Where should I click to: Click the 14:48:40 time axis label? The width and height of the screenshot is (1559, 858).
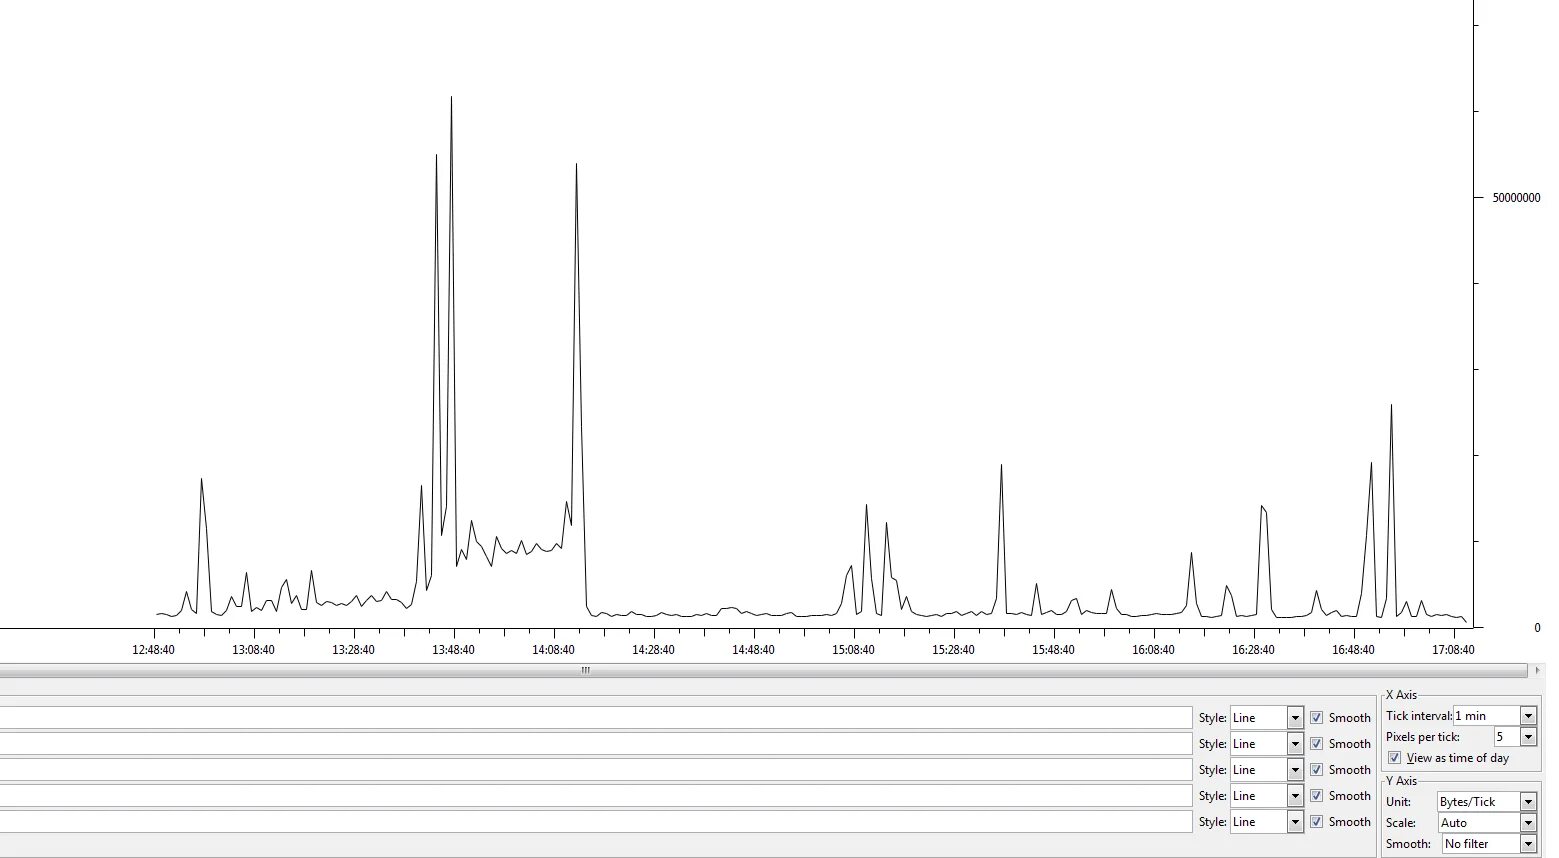tap(753, 650)
